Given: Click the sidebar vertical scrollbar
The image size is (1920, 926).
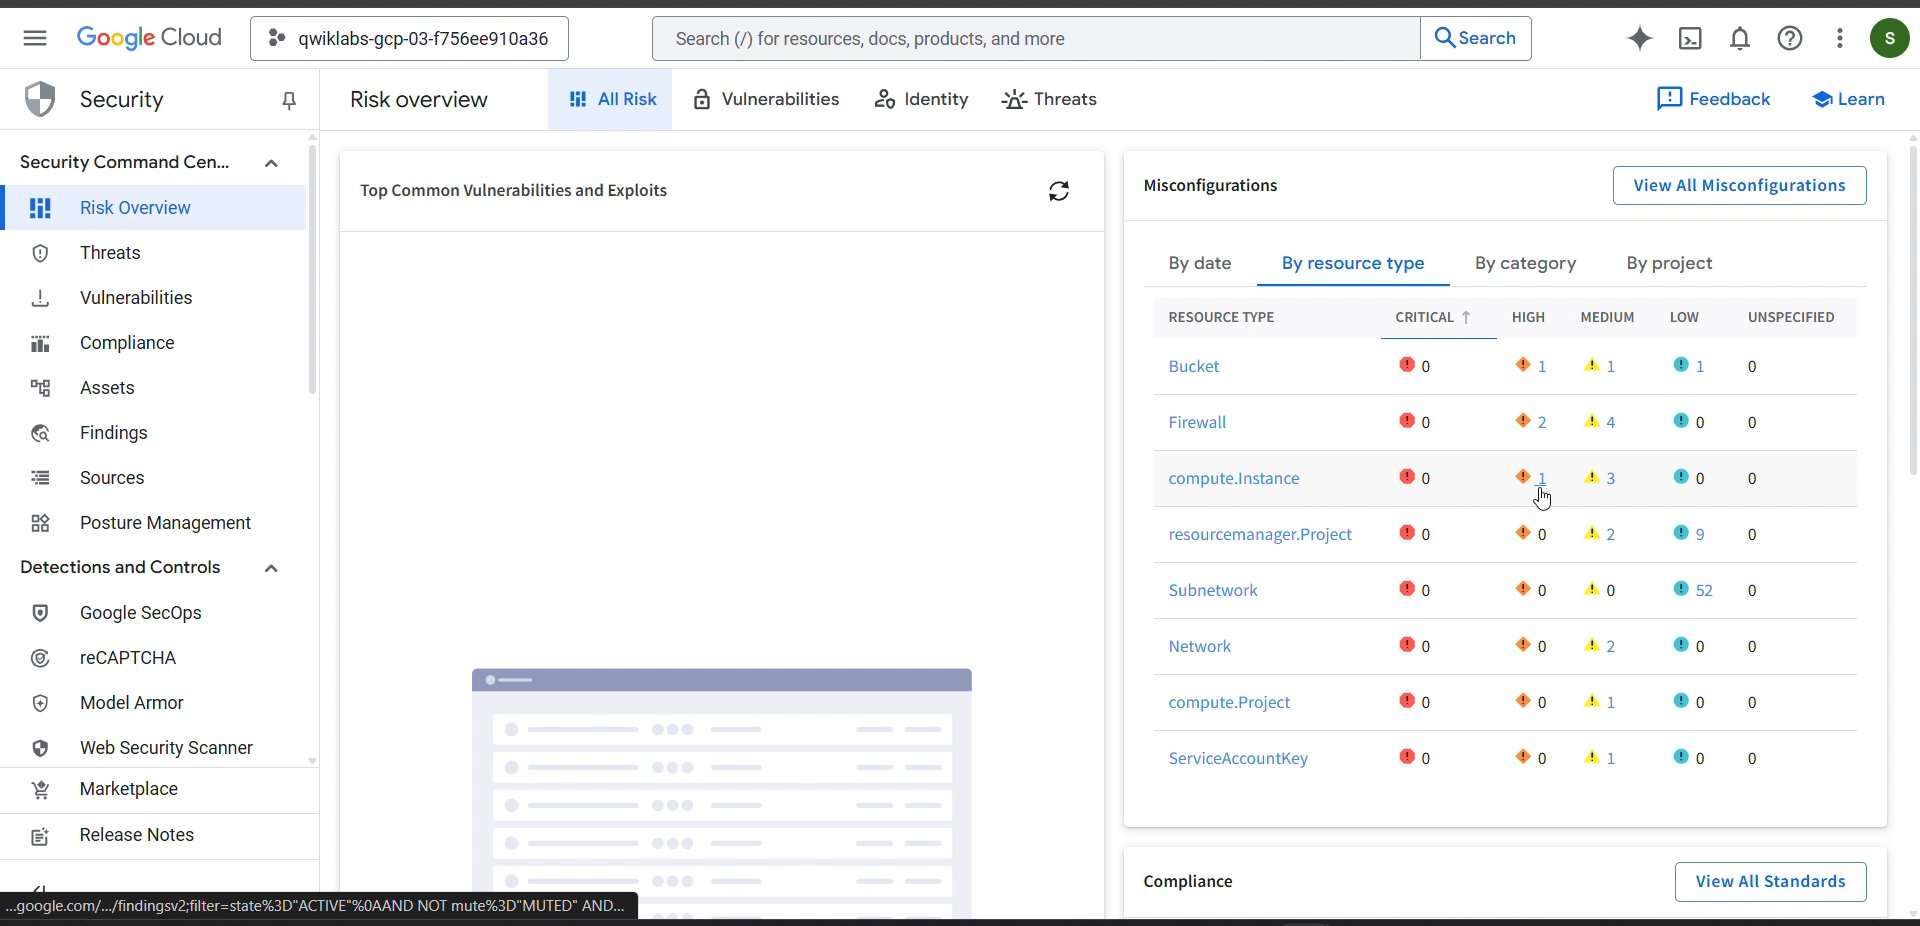Looking at the screenshot, I should [x=312, y=270].
